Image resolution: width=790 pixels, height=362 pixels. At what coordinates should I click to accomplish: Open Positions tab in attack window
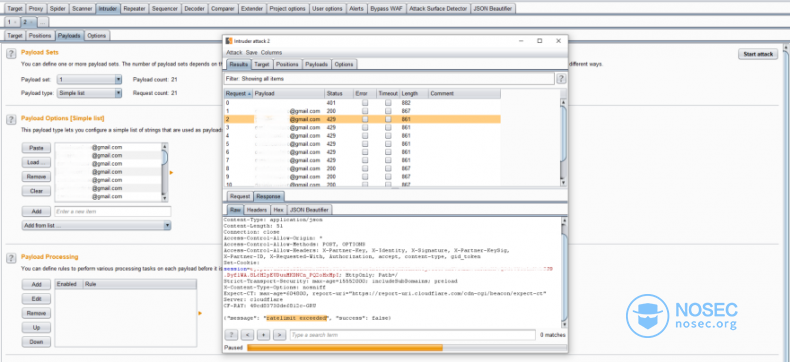click(287, 64)
